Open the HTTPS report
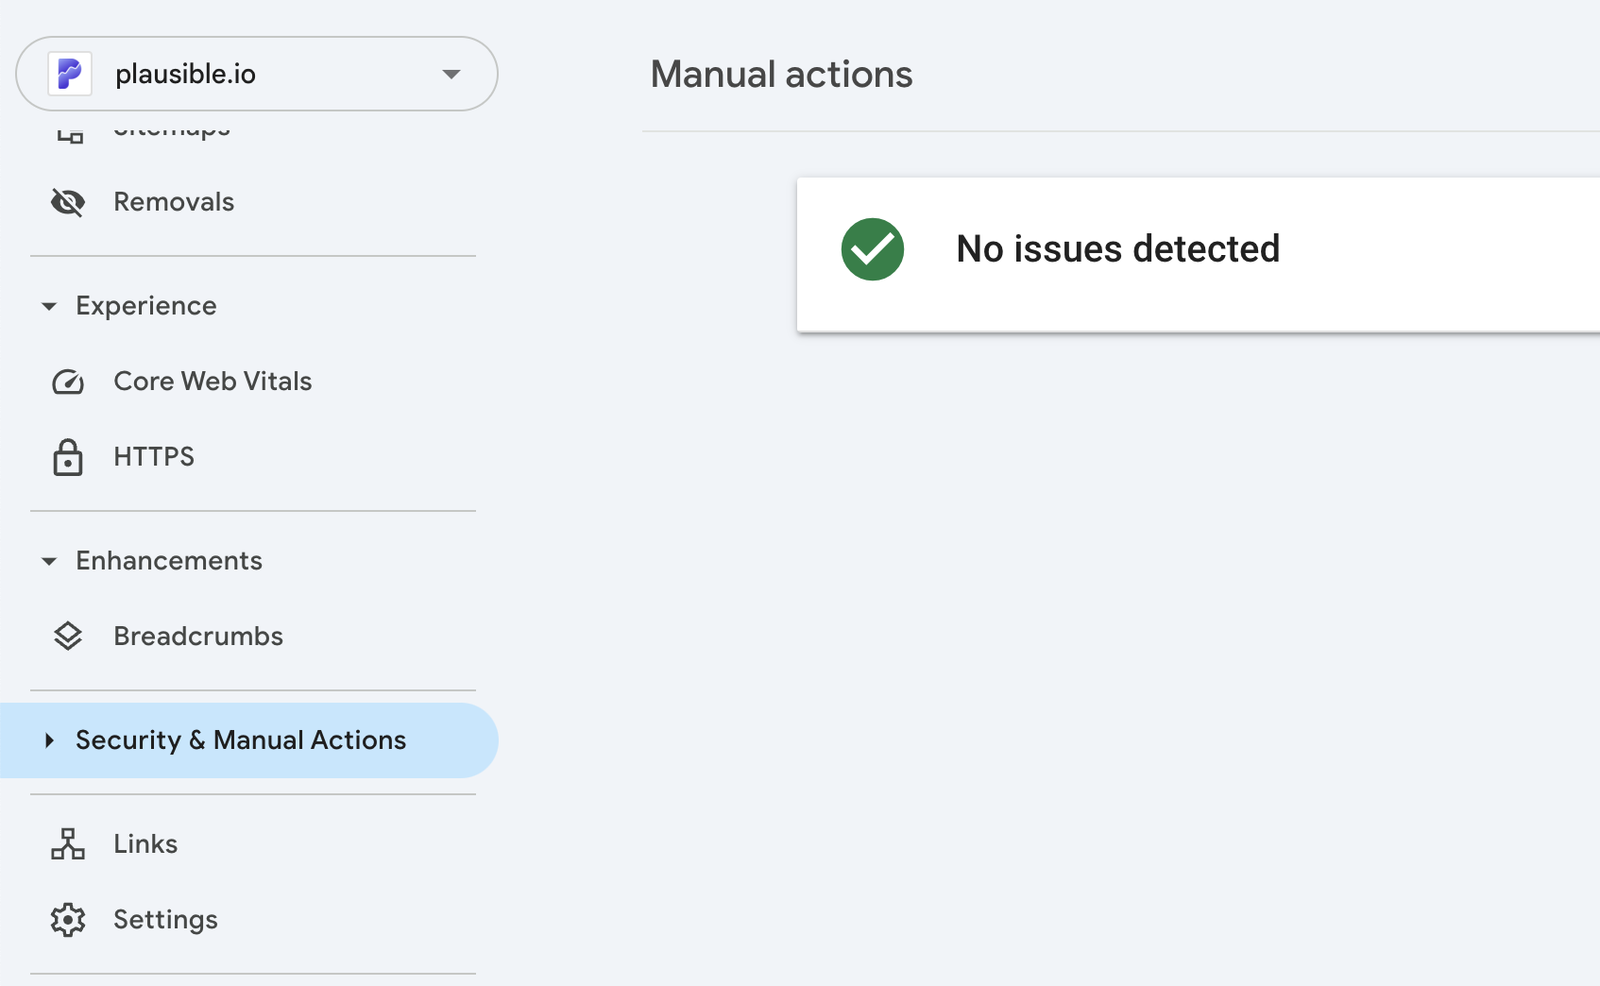This screenshot has width=1600, height=986. click(x=152, y=457)
